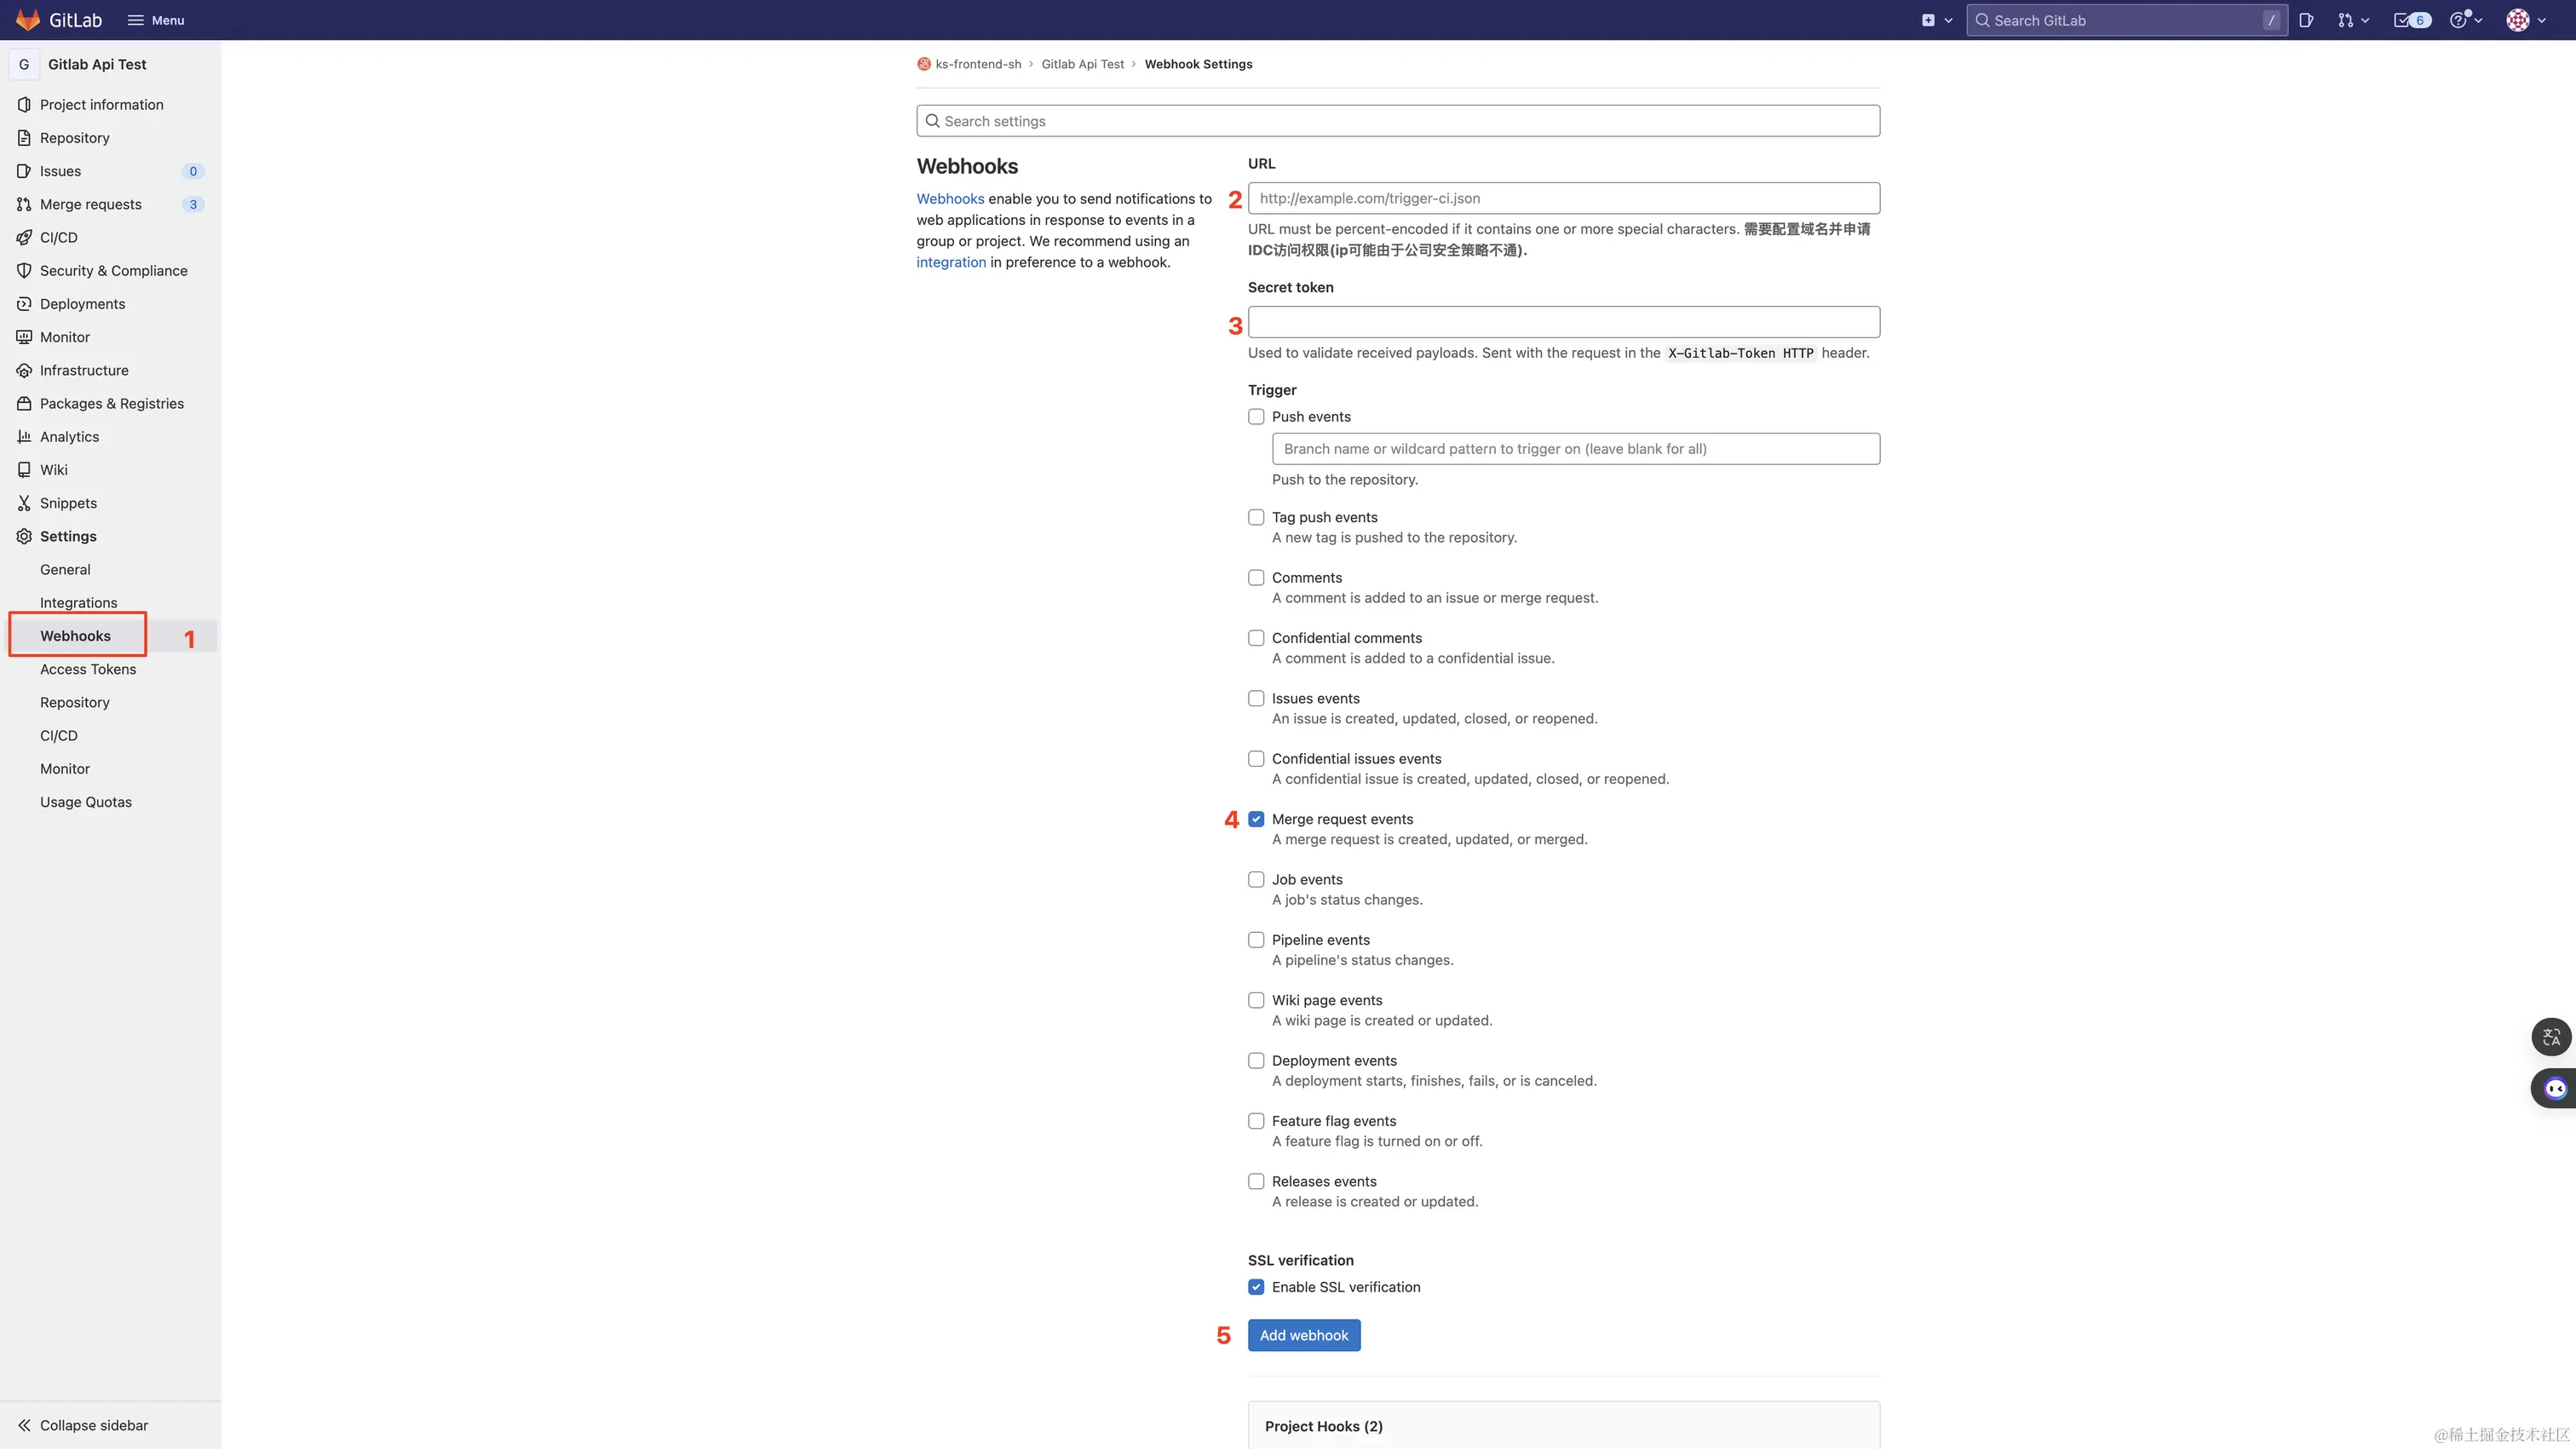Viewport: 2576px width, 1449px height.
Task: Open Snippets scissors icon in sidebar
Action: [x=24, y=503]
